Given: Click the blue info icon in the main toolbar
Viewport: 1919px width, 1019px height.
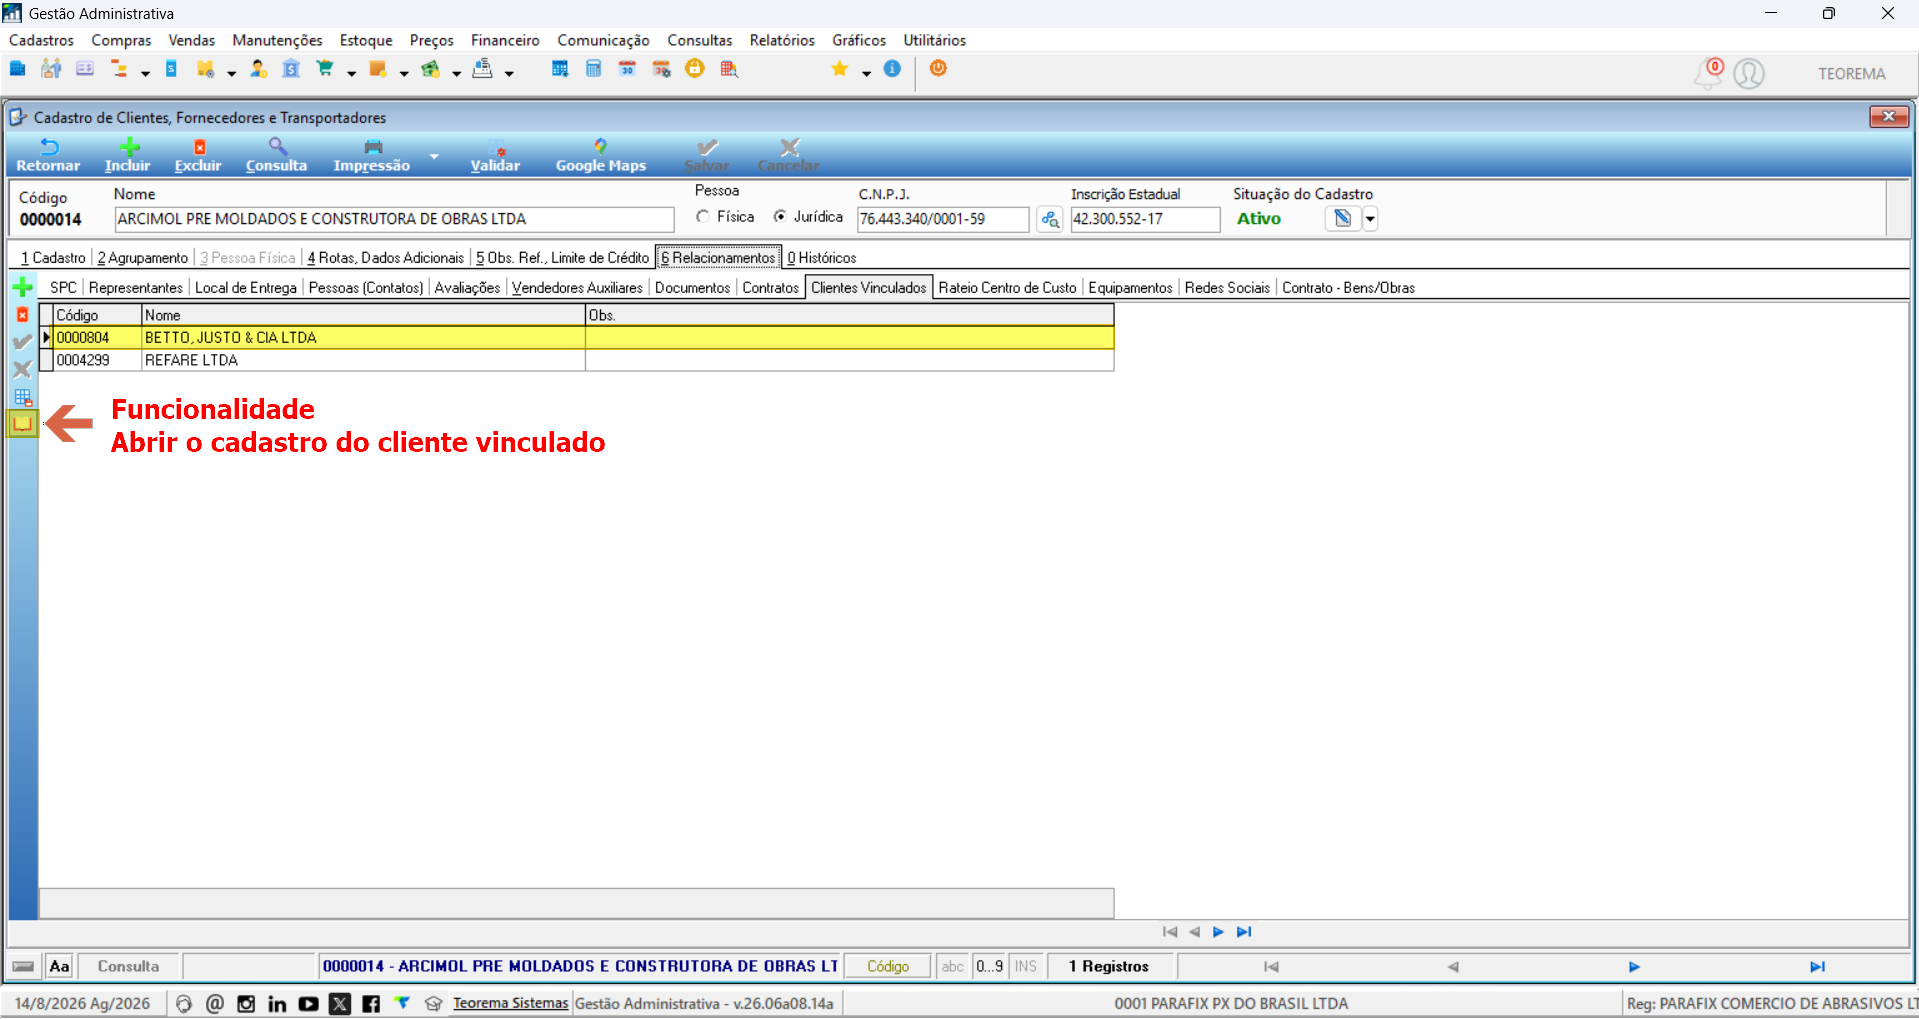Looking at the screenshot, I should [x=892, y=68].
